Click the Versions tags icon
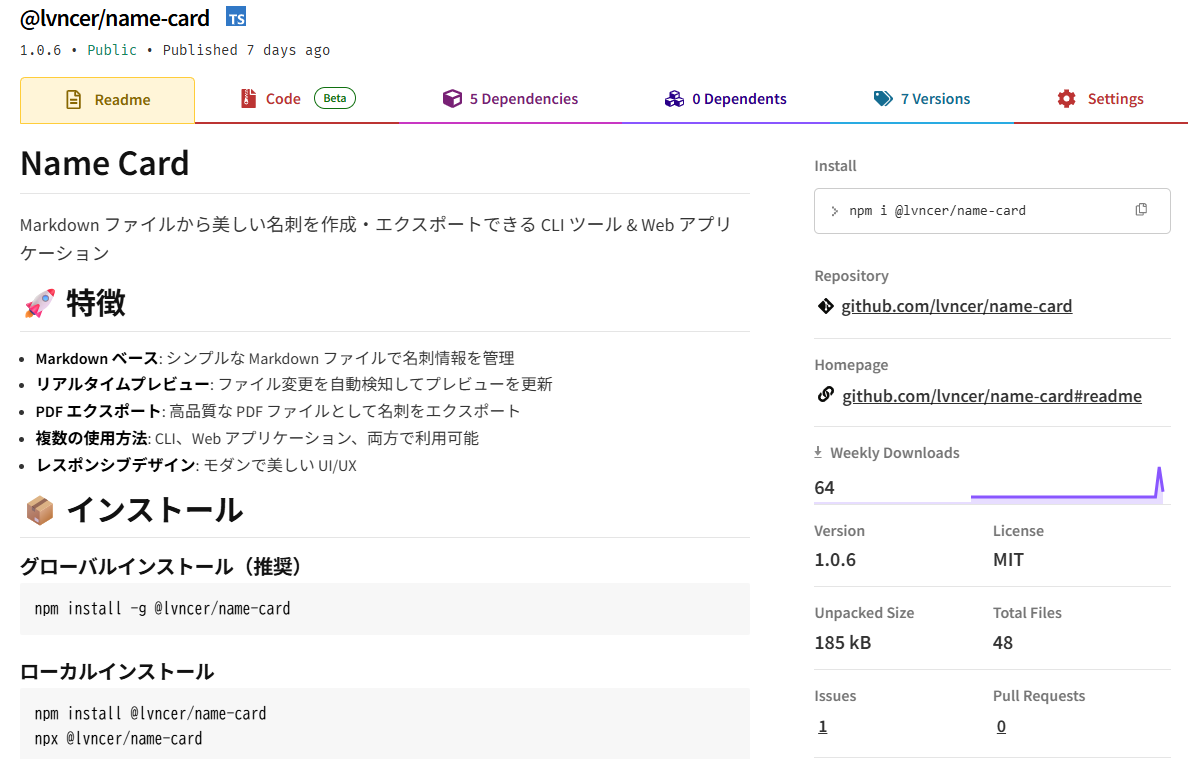The width and height of the screenshot is (1200, 759). point(883,99)
